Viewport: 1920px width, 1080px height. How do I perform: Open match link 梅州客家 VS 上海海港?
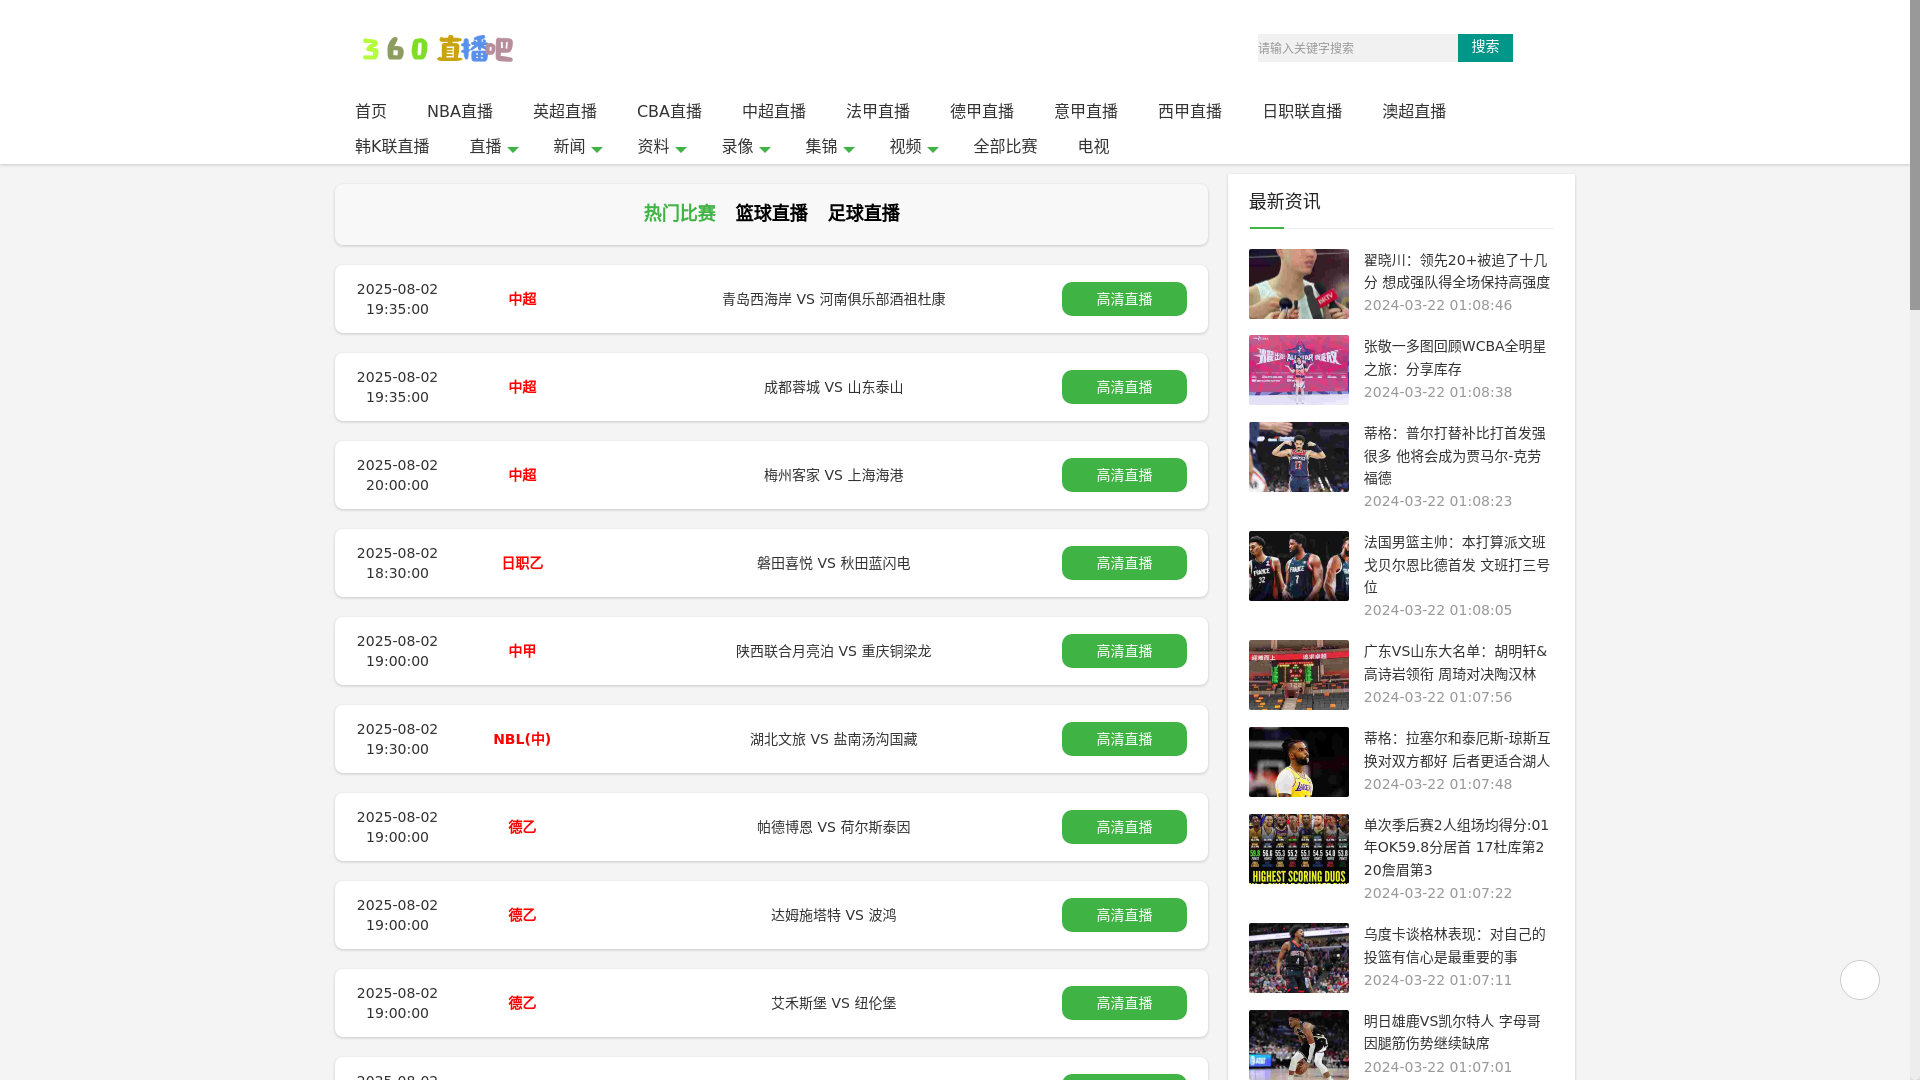tap(834, 475)
